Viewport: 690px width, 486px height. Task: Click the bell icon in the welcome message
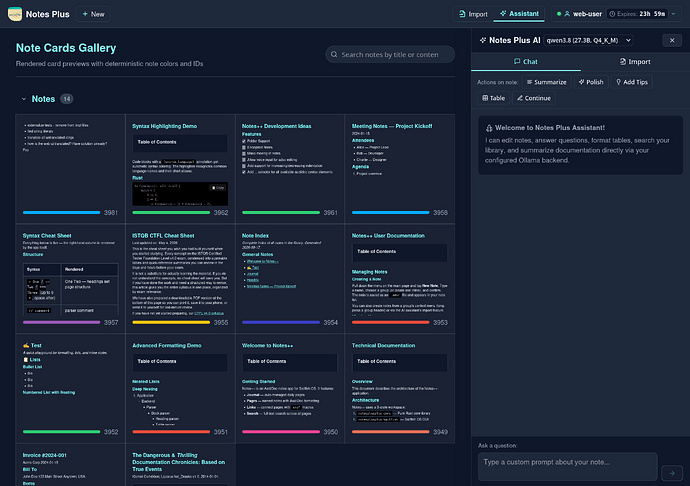click(489, 128)
